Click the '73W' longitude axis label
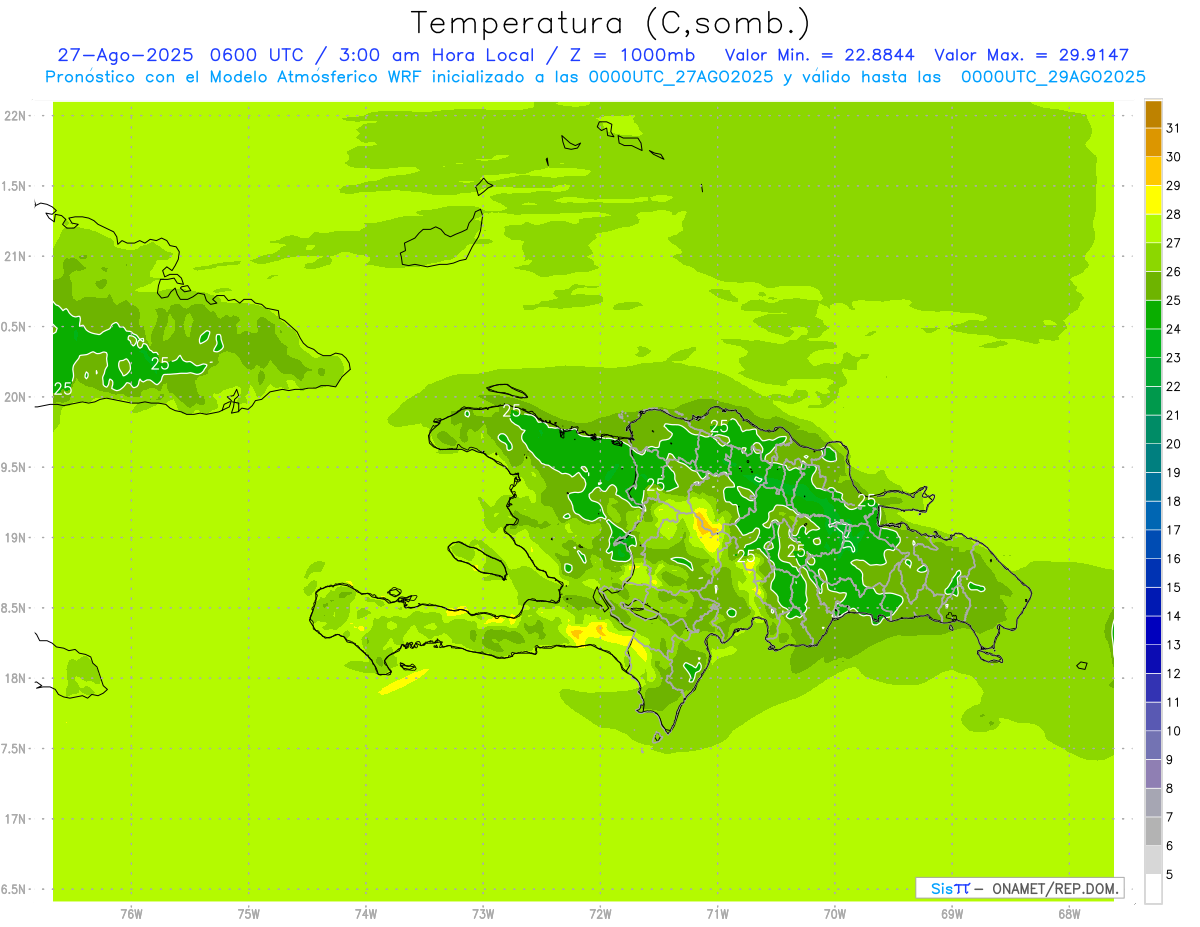 point(483,914)
